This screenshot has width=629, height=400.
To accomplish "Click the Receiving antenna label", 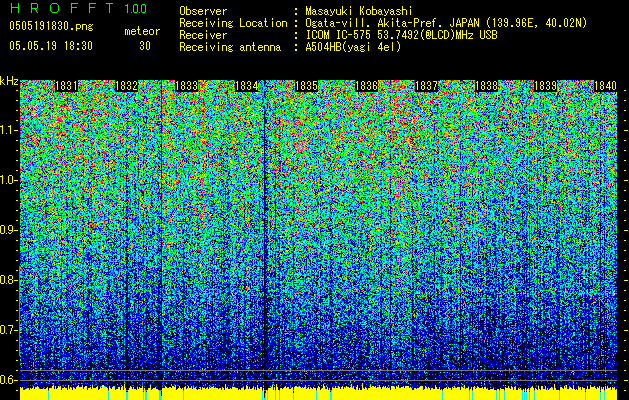I will (230, 47).
